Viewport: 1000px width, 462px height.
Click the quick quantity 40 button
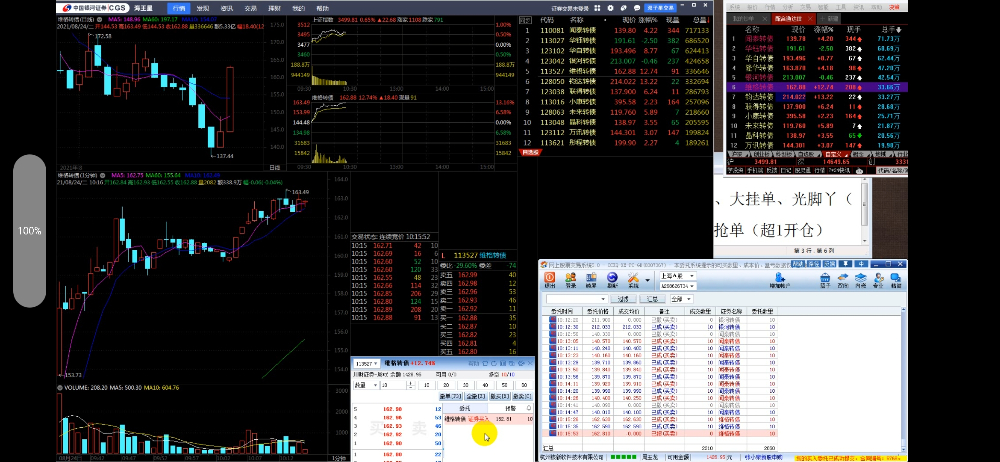point(485,385)
